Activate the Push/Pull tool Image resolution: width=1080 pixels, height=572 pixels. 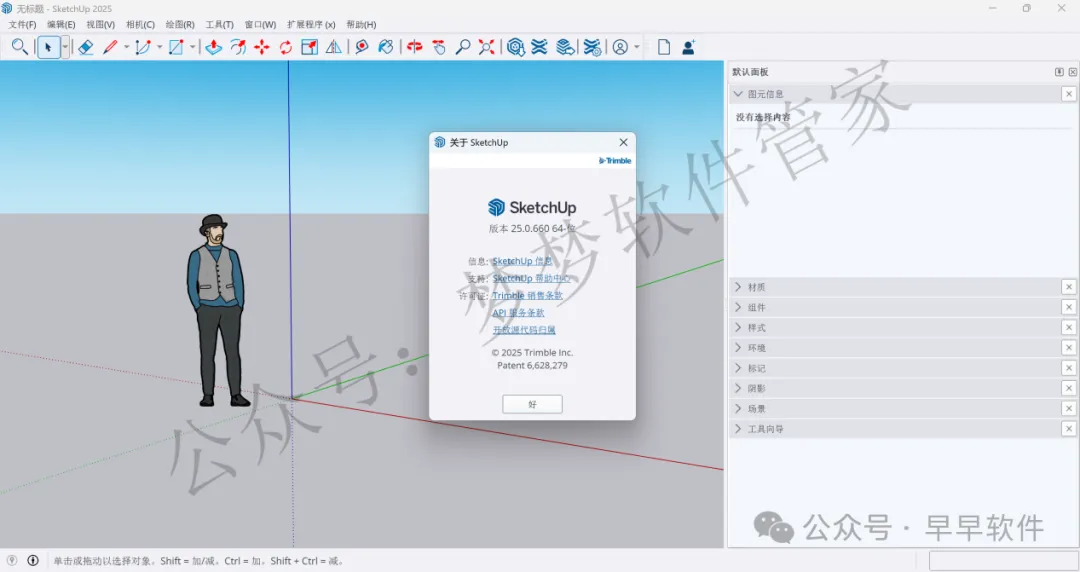[x=214, y=47]
